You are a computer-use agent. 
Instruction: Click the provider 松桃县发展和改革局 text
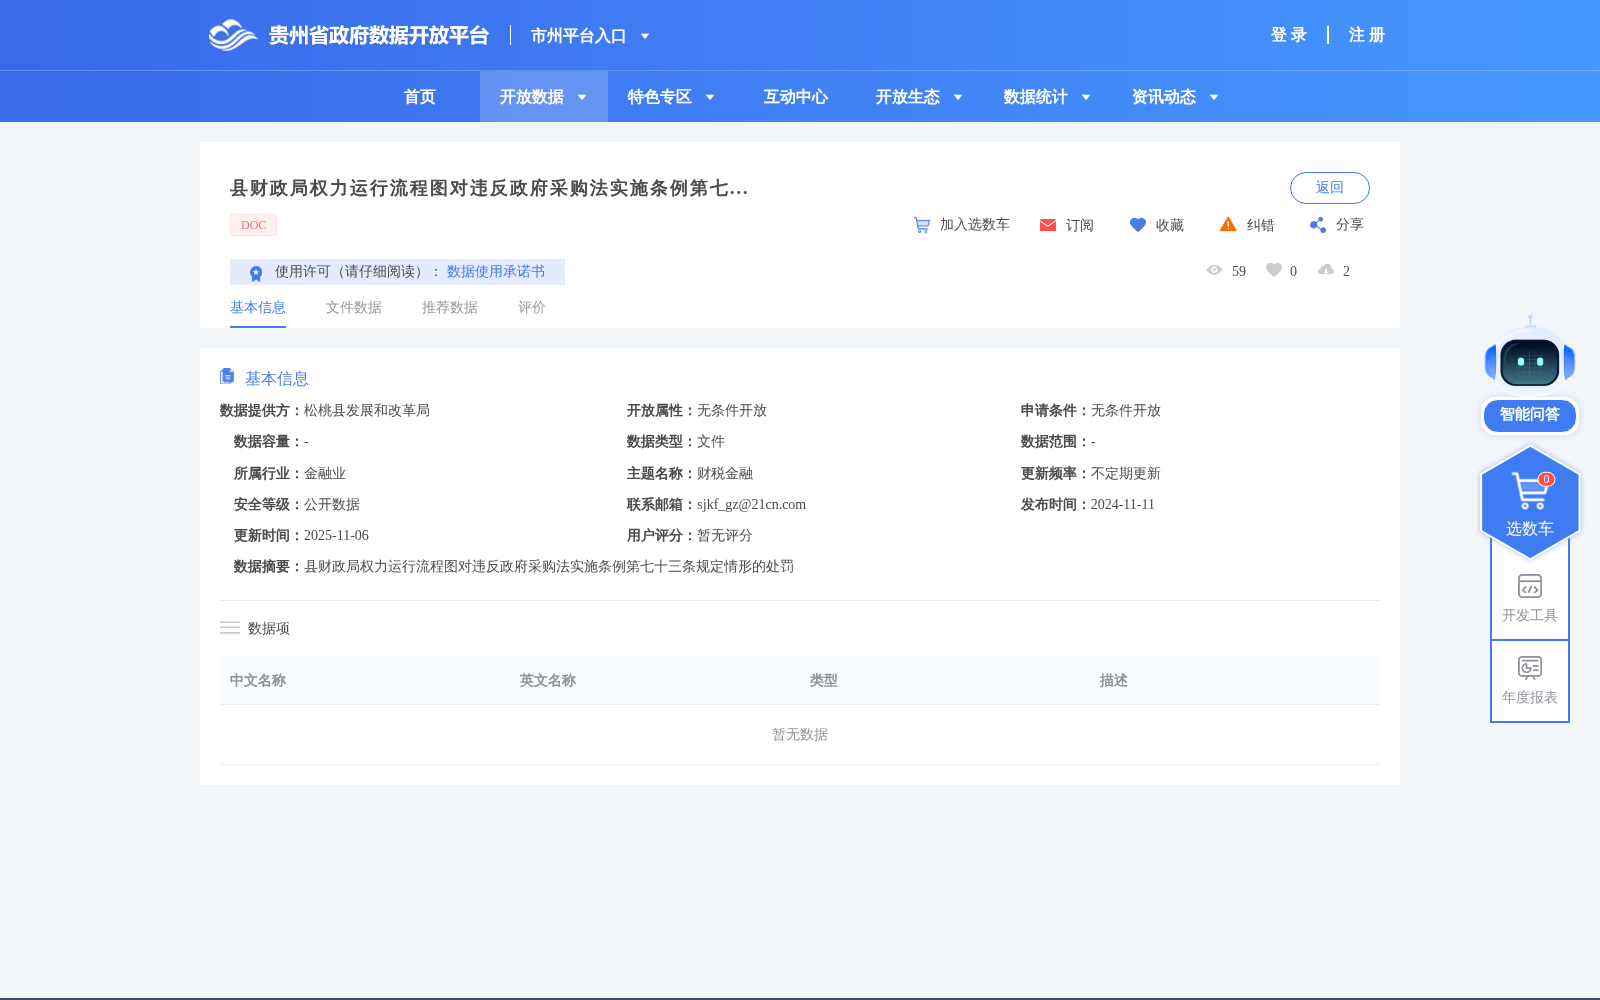(x=367, y=411)
